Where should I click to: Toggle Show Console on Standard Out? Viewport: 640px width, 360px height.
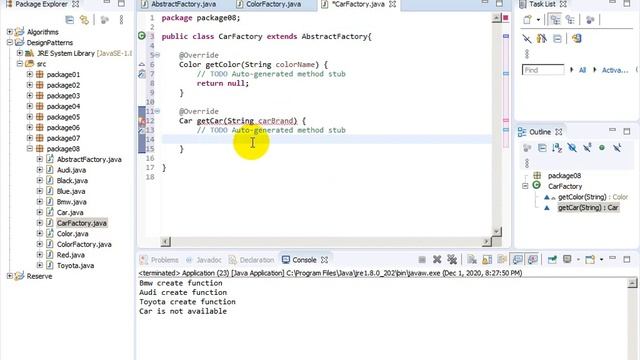tap(518, 260)
